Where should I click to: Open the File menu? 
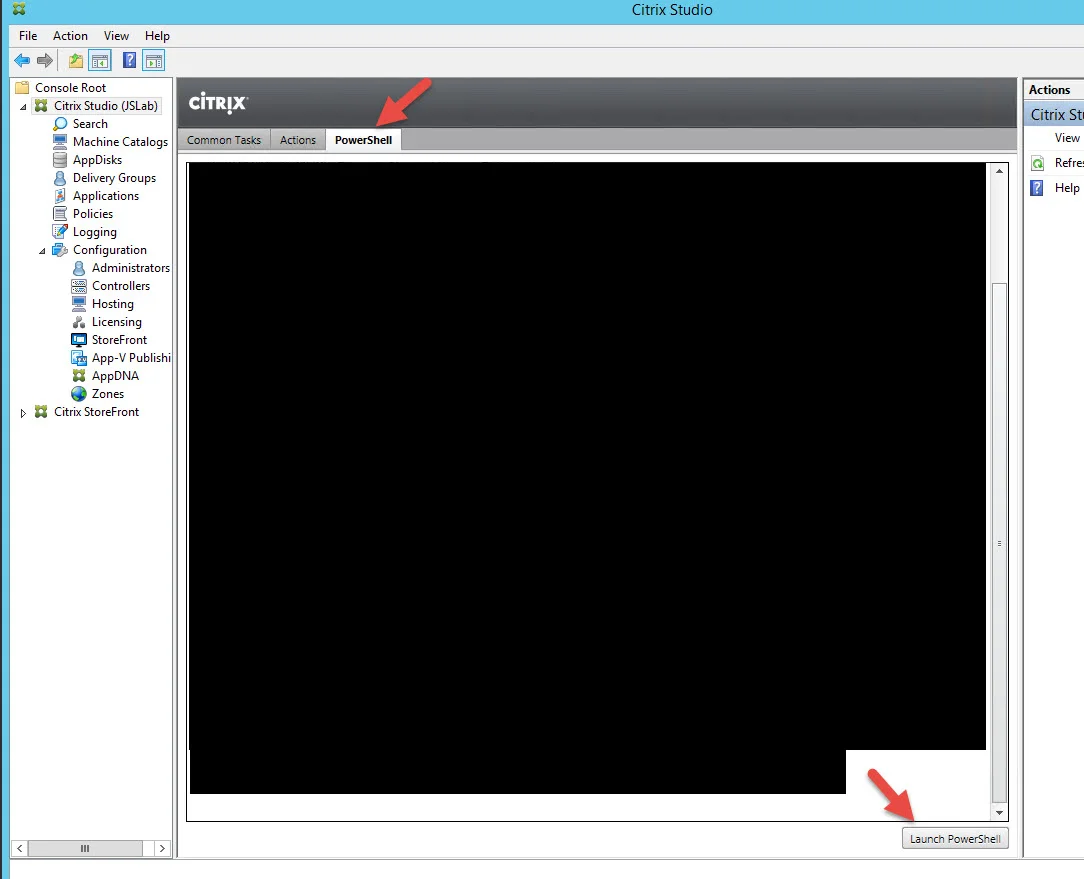click(28, 36)
